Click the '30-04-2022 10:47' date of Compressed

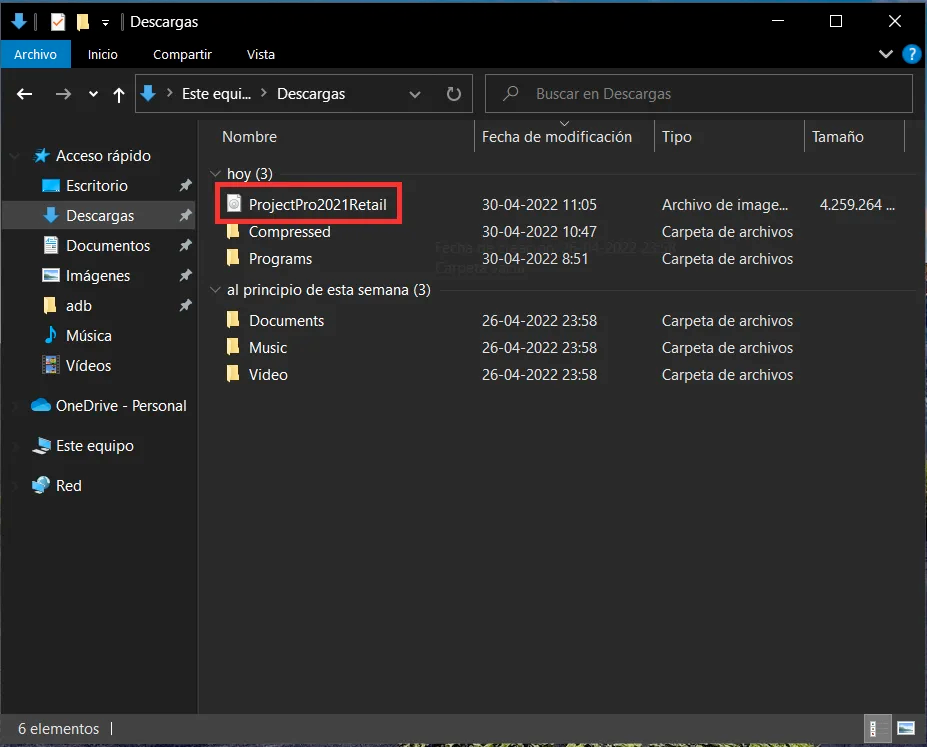[x=539, y=232]
